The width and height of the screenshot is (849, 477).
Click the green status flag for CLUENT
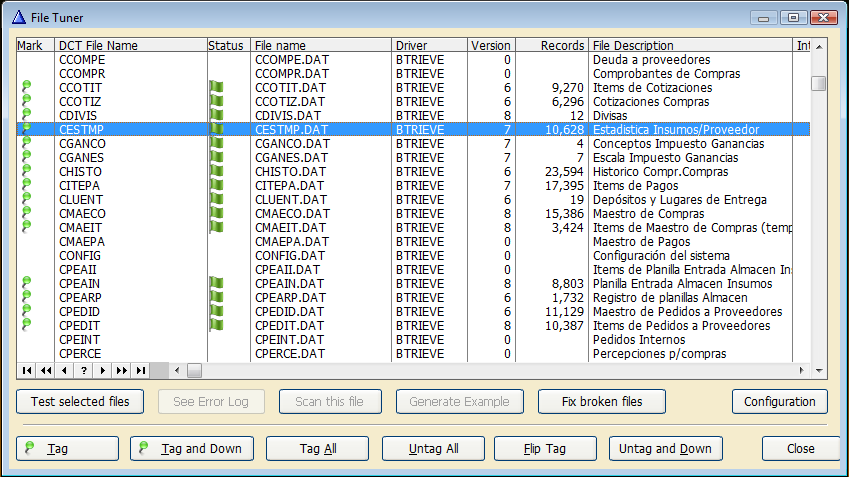217,199
